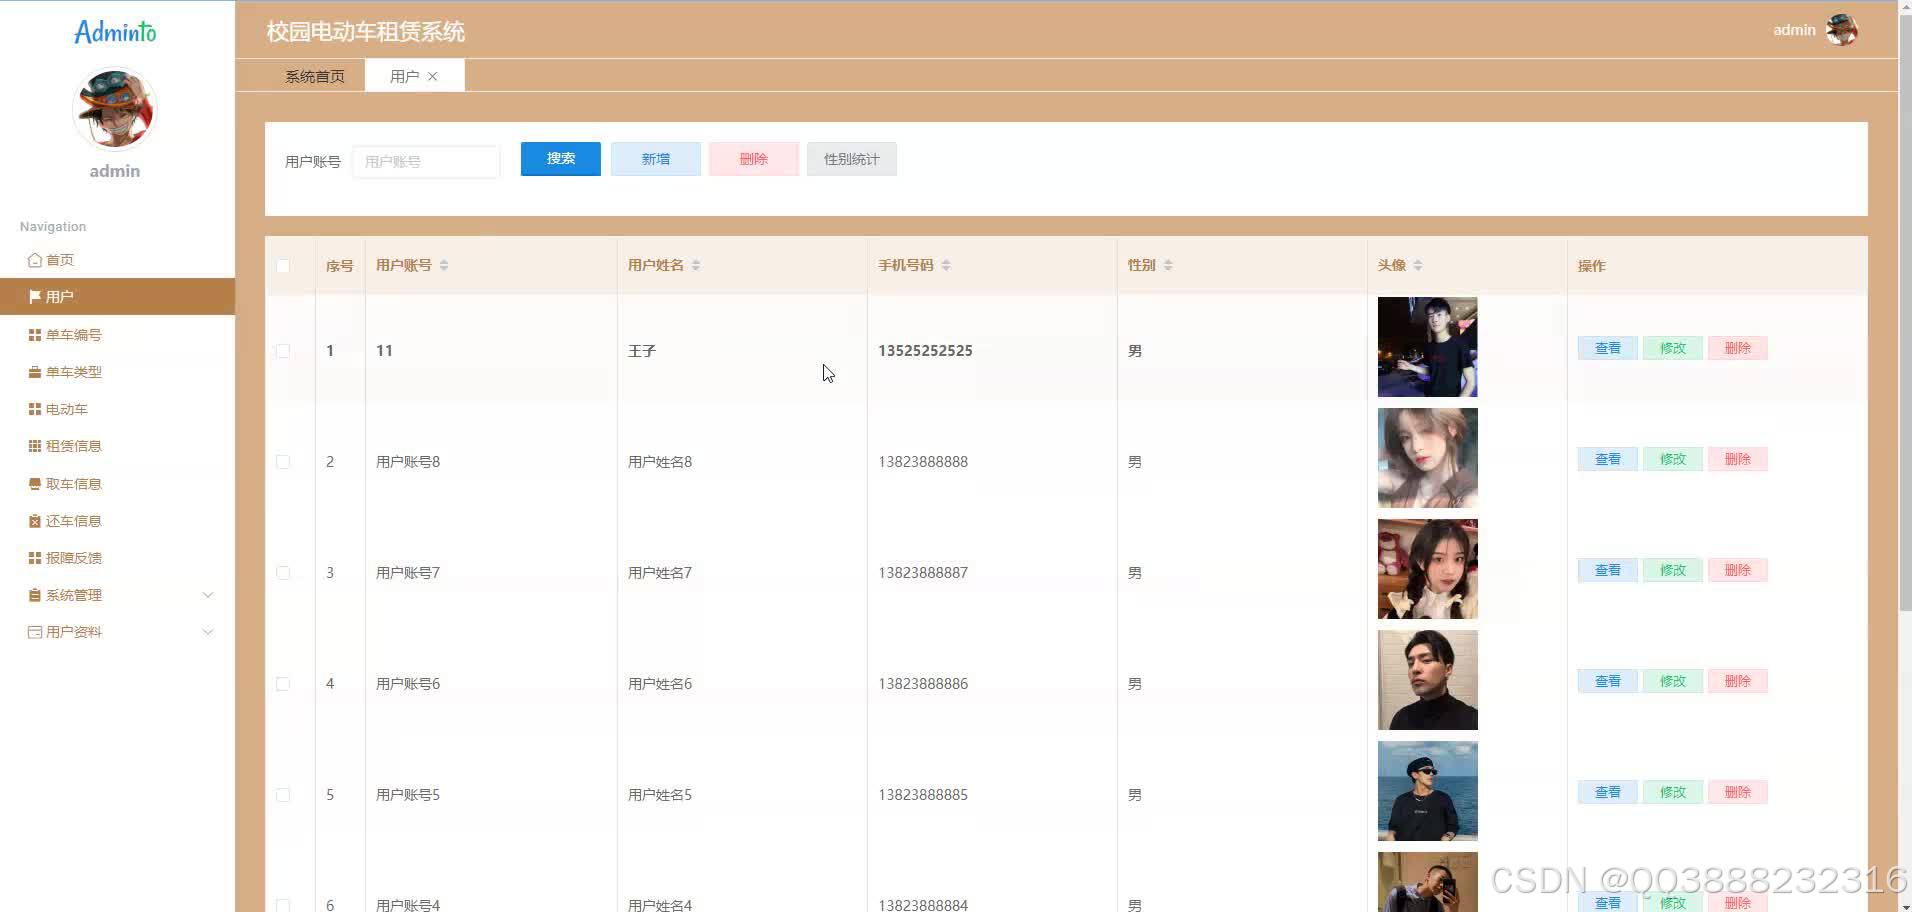The image size is (1912, 912).
Task: Select the 用户 flag icon in navigation
Action: coord(35,297)
